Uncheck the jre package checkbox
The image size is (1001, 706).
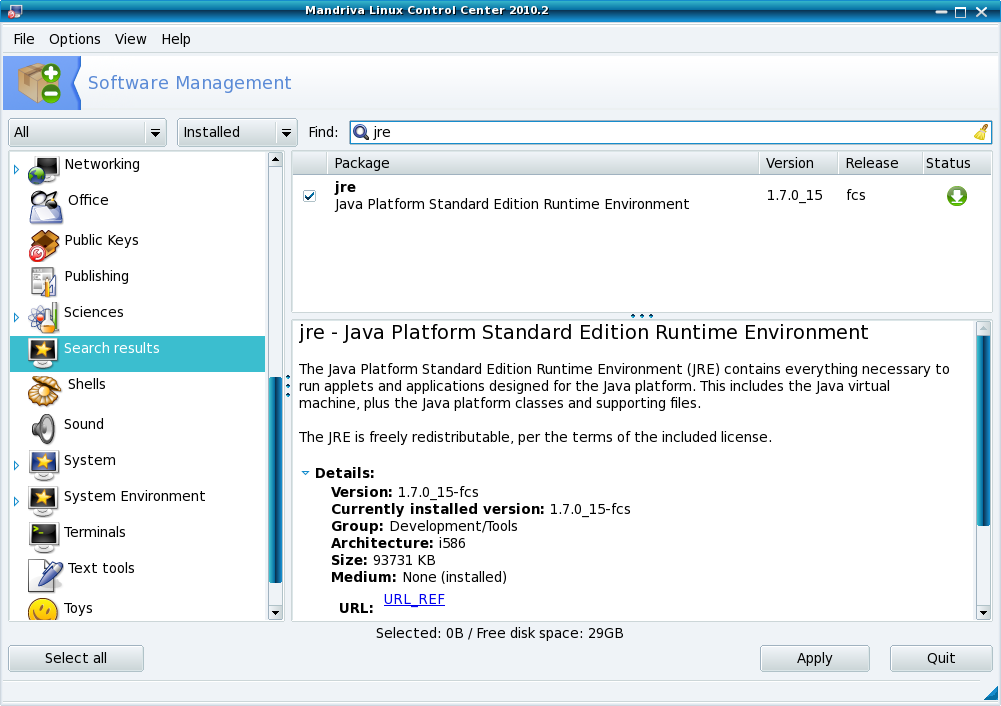coord(310,196)
